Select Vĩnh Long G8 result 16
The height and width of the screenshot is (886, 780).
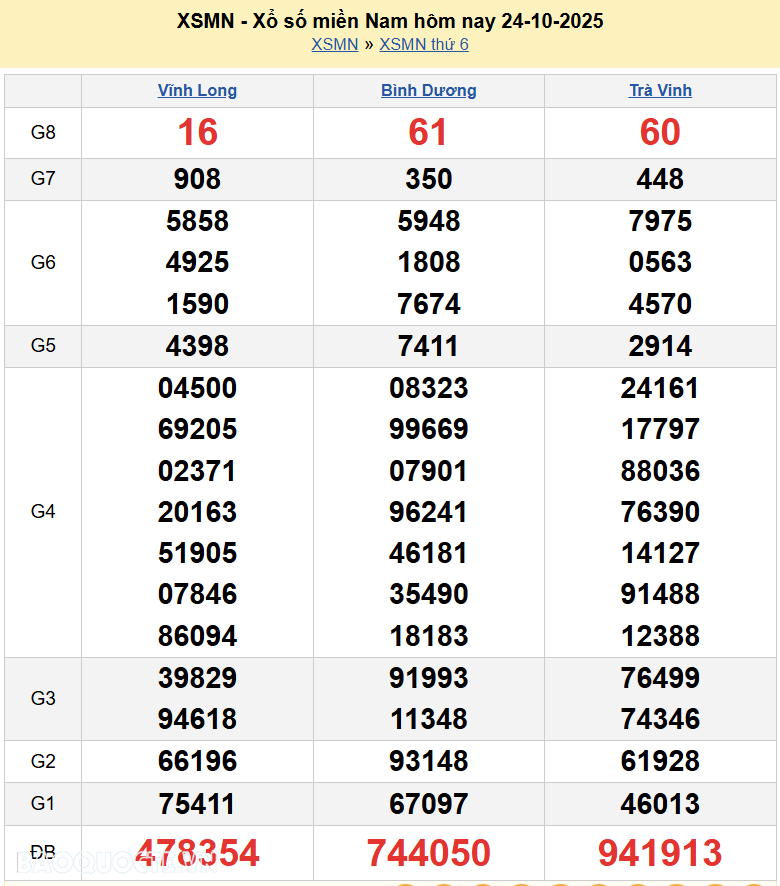click(197, 132)
